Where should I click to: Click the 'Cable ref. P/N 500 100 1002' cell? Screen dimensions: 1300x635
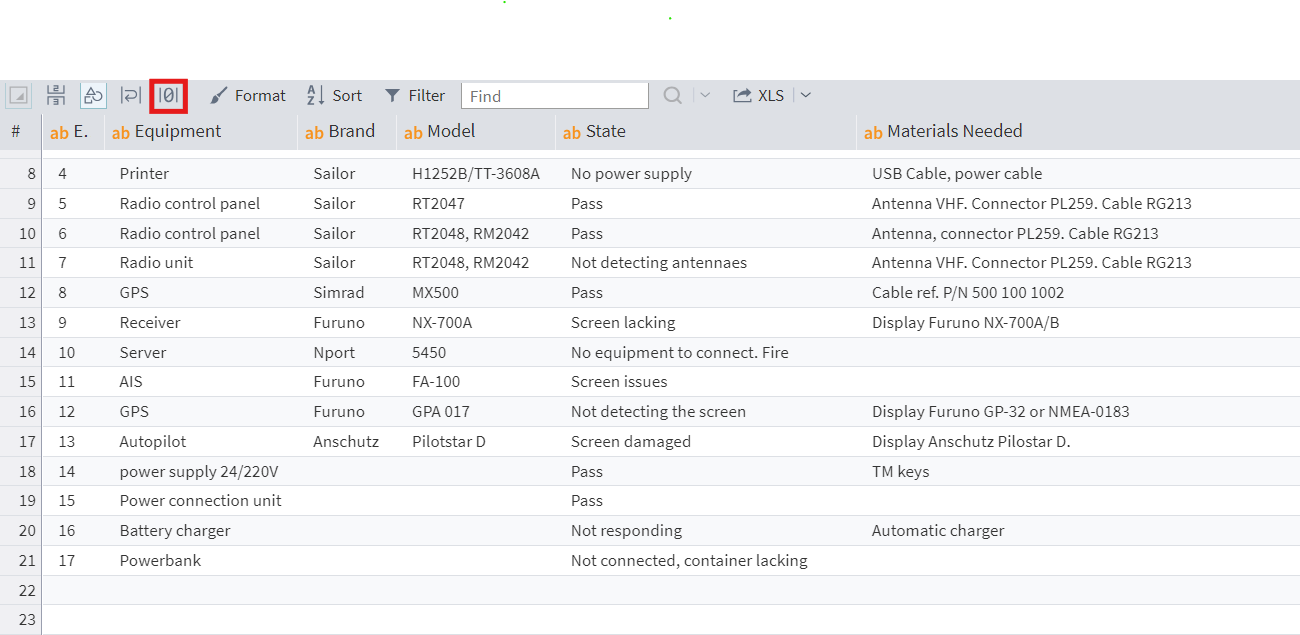(968, 293)
